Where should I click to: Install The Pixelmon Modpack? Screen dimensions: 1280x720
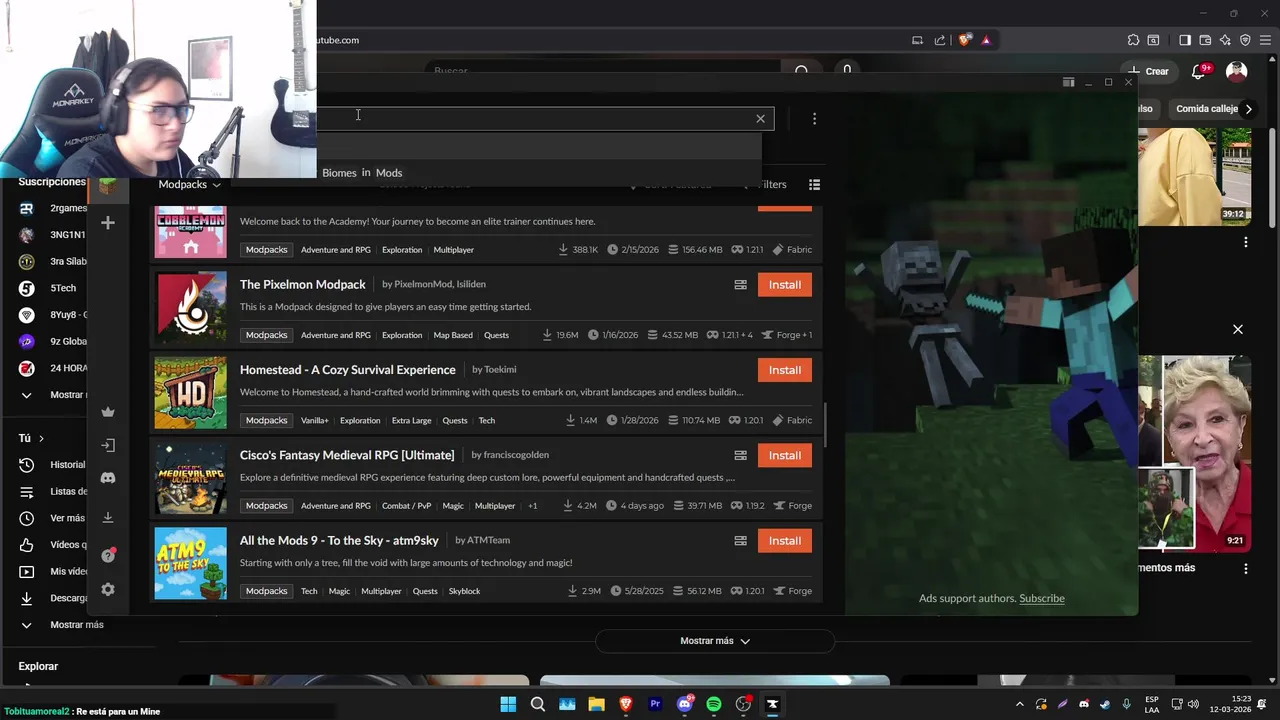pyautogui.click(x=784, y=285)
